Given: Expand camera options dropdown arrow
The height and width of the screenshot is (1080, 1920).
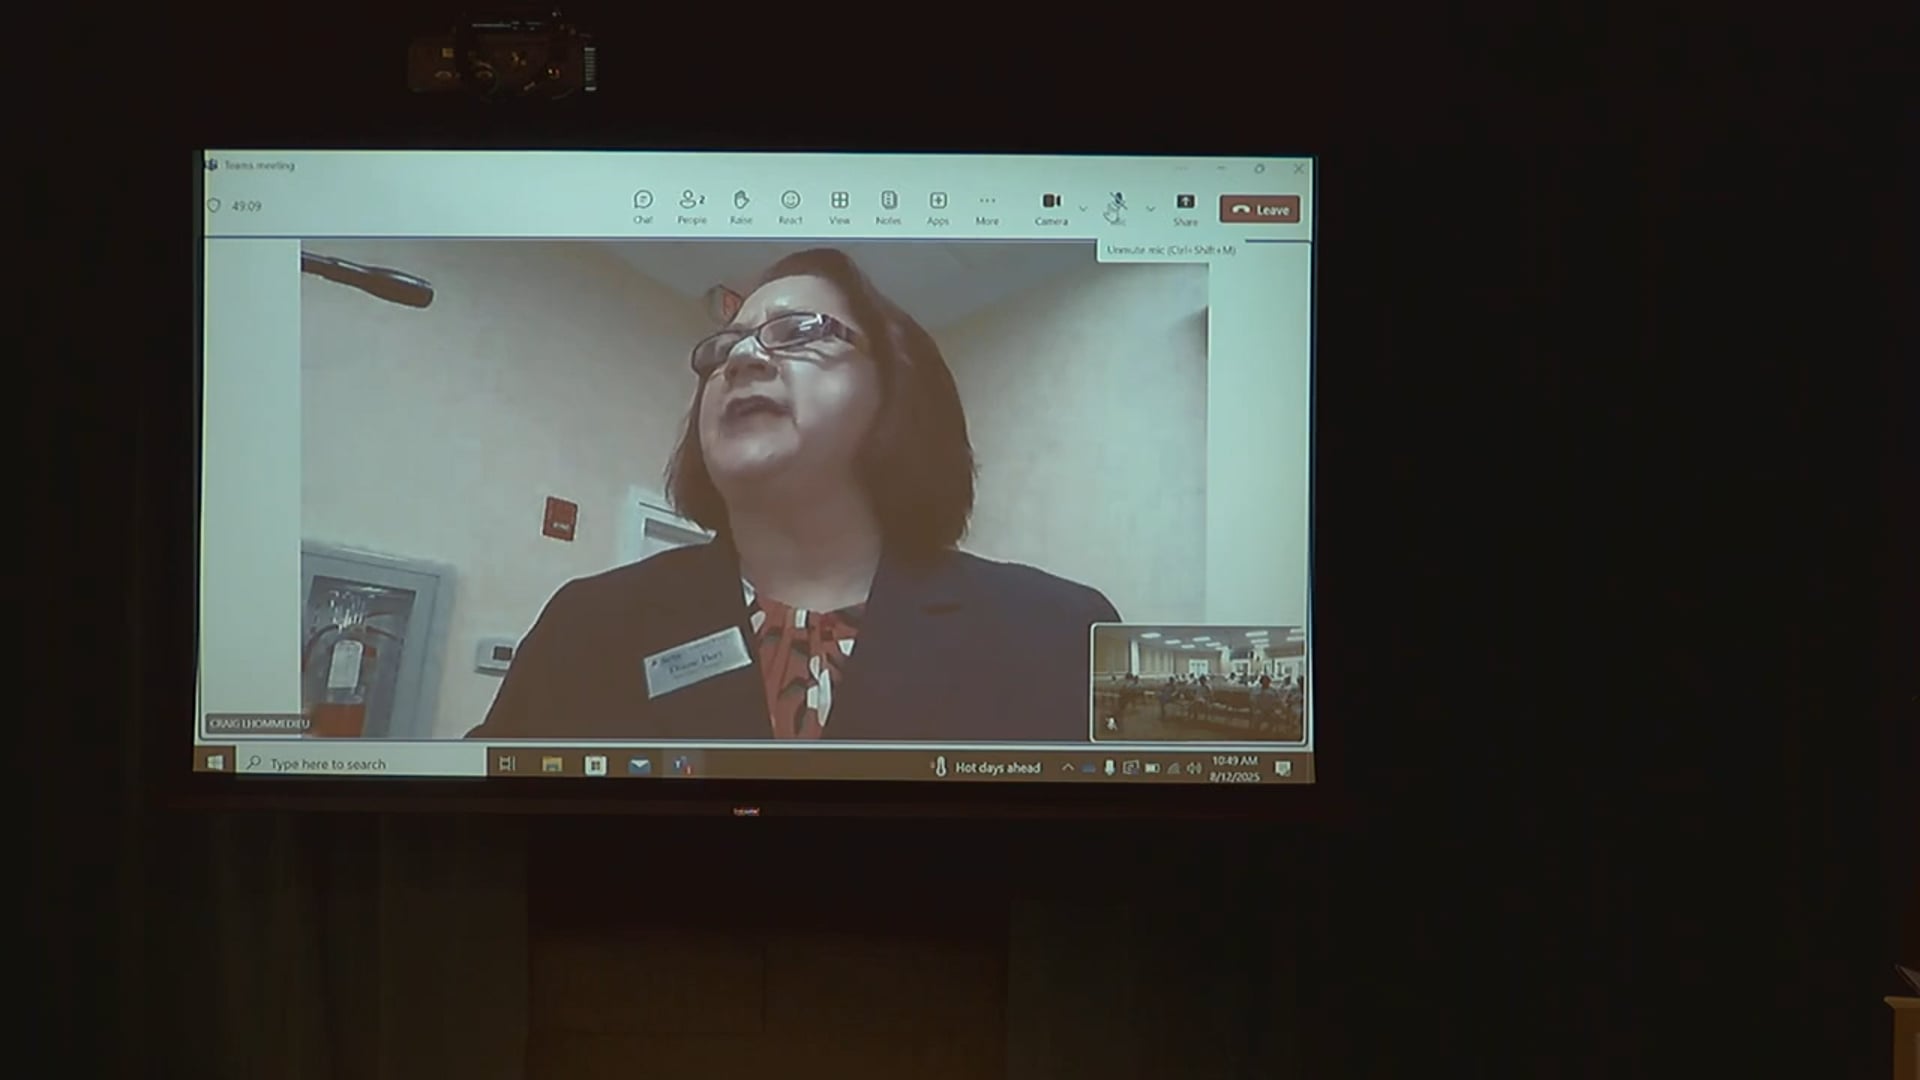Looking at the screenshot, I should pos(1083,209).
